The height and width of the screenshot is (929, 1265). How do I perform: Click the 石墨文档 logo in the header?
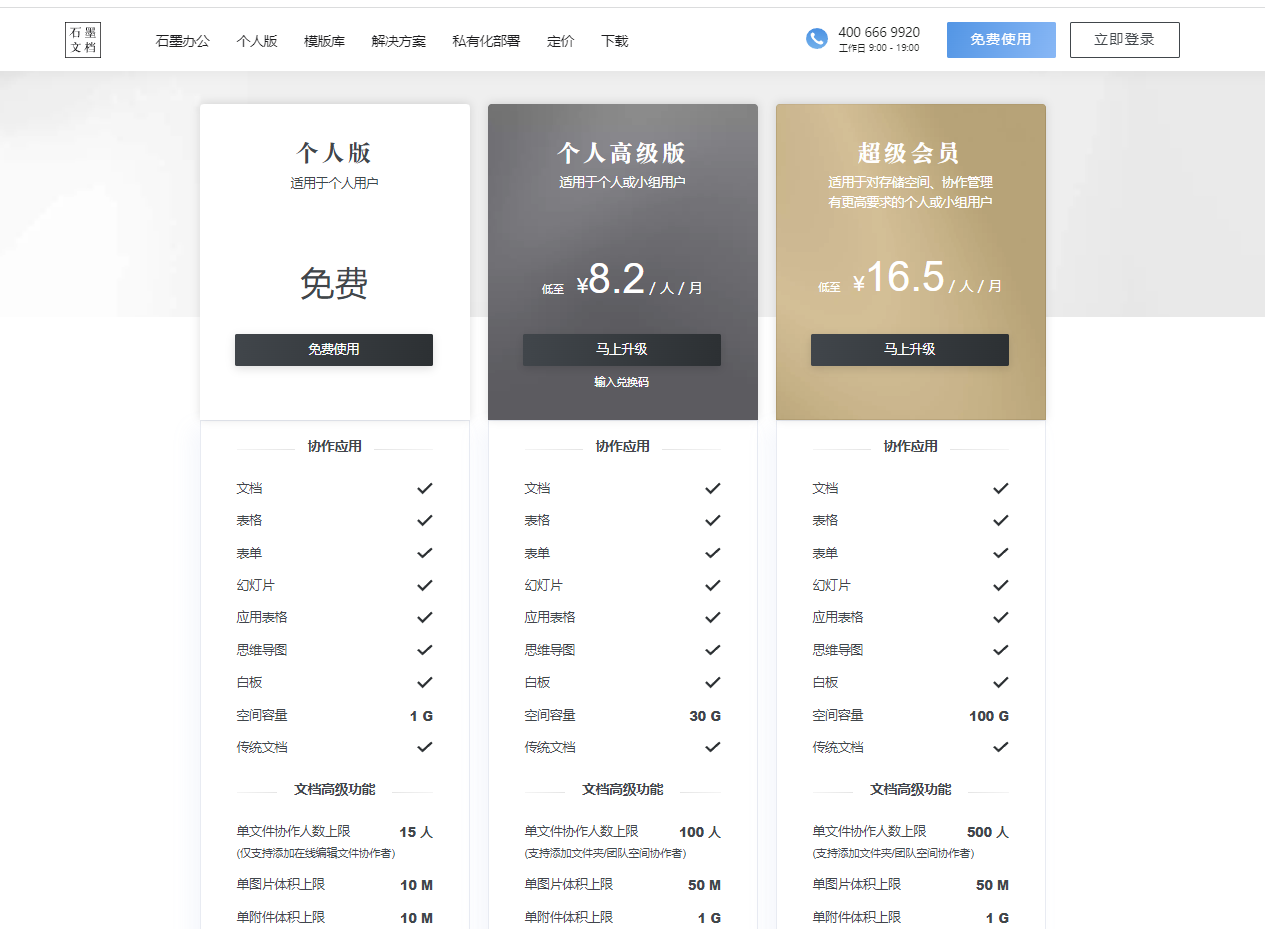(x=83, y=40)
